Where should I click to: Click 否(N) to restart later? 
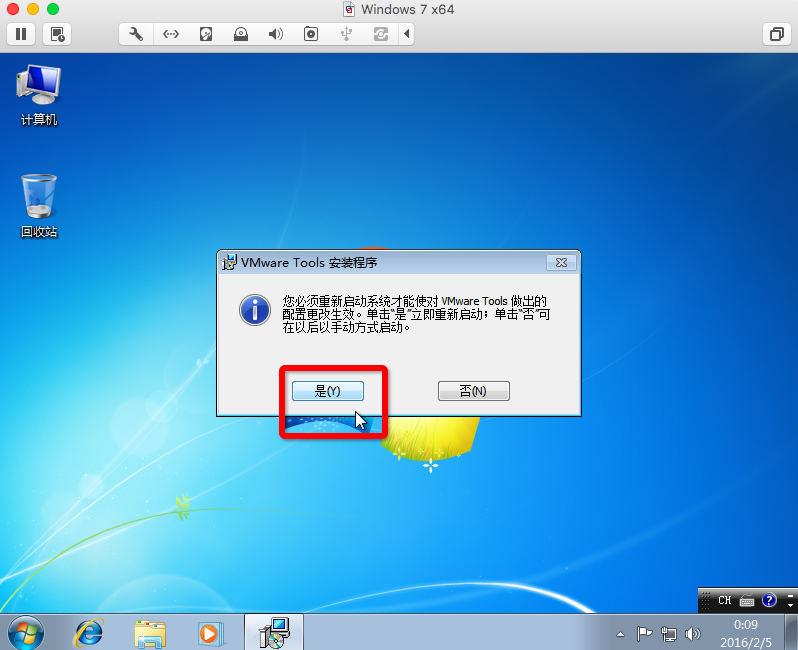point(473,391)
